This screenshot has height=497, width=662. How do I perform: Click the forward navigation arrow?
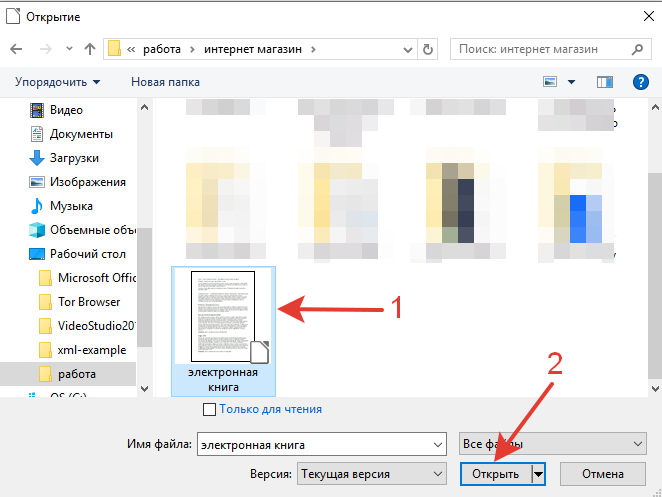pyautogui.click(x=45, y=49)
